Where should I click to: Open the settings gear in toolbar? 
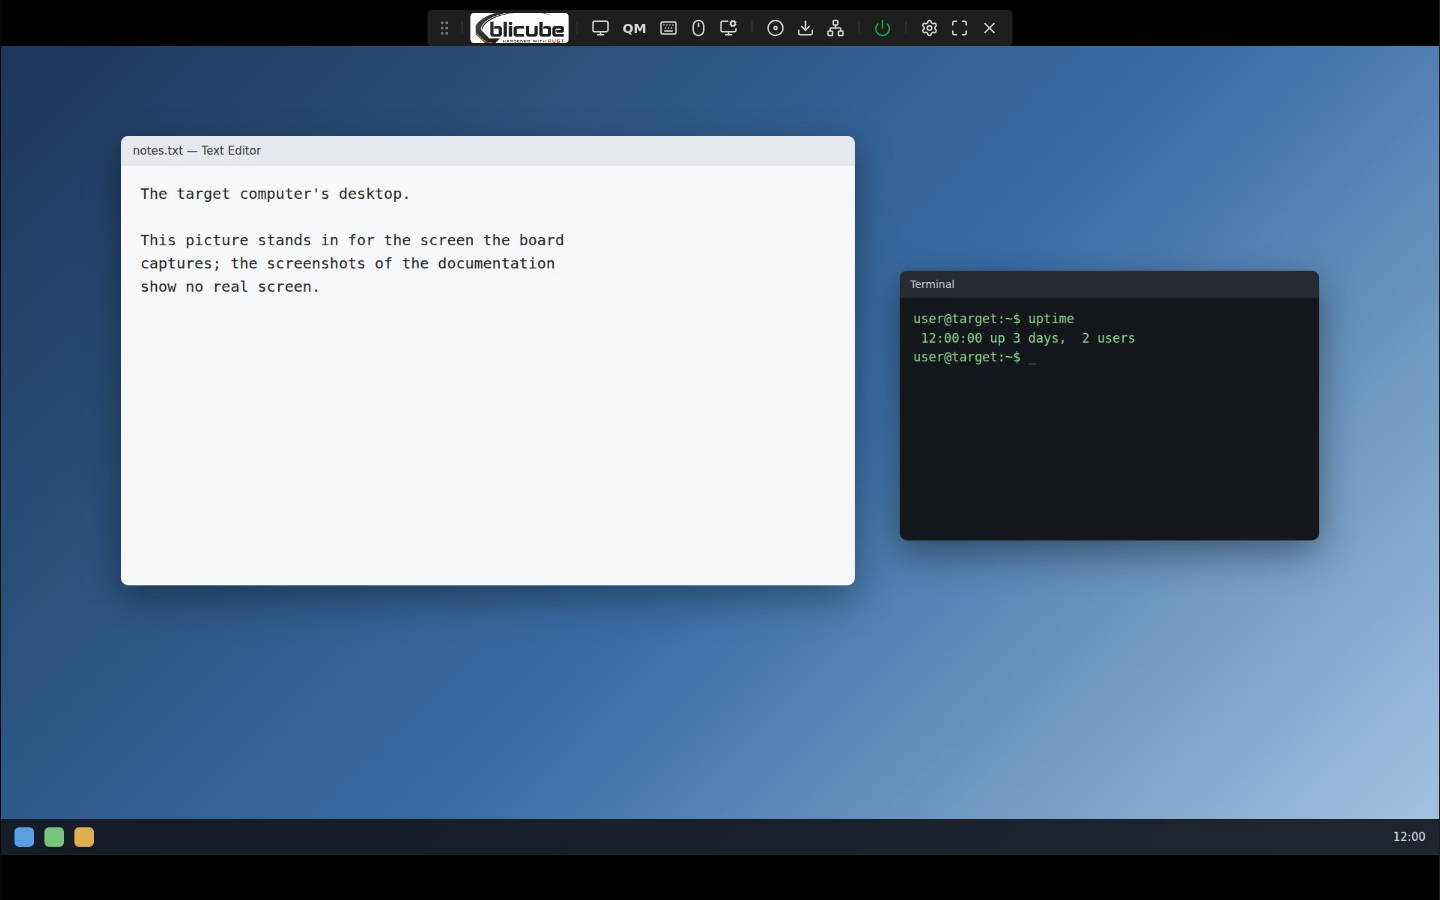[929, 28]
